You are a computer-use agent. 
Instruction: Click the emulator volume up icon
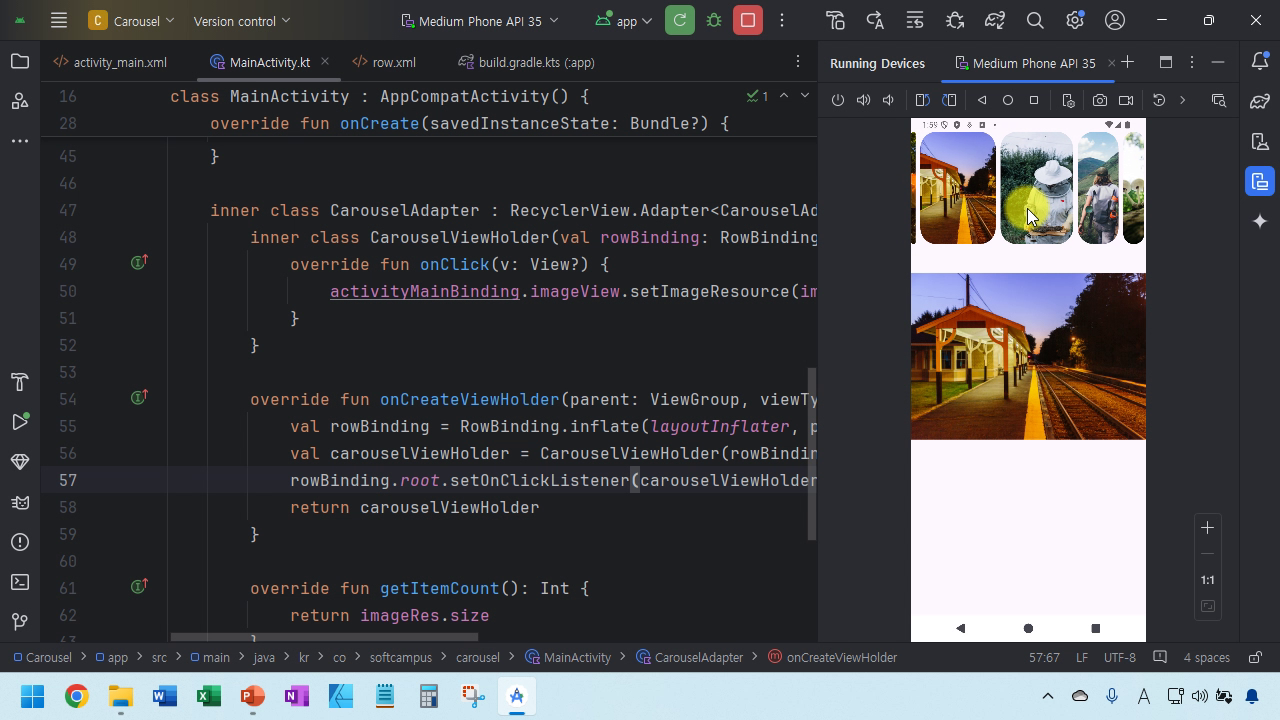coord(863,100)
